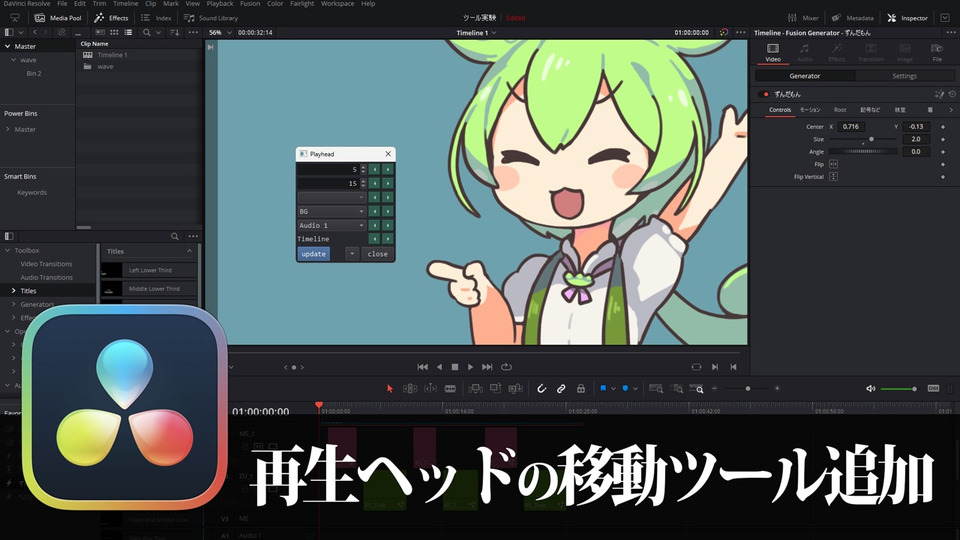Click the Flip Vertical checkbox
The height and width of the screenshot is (540, 960).
[833, 176]
